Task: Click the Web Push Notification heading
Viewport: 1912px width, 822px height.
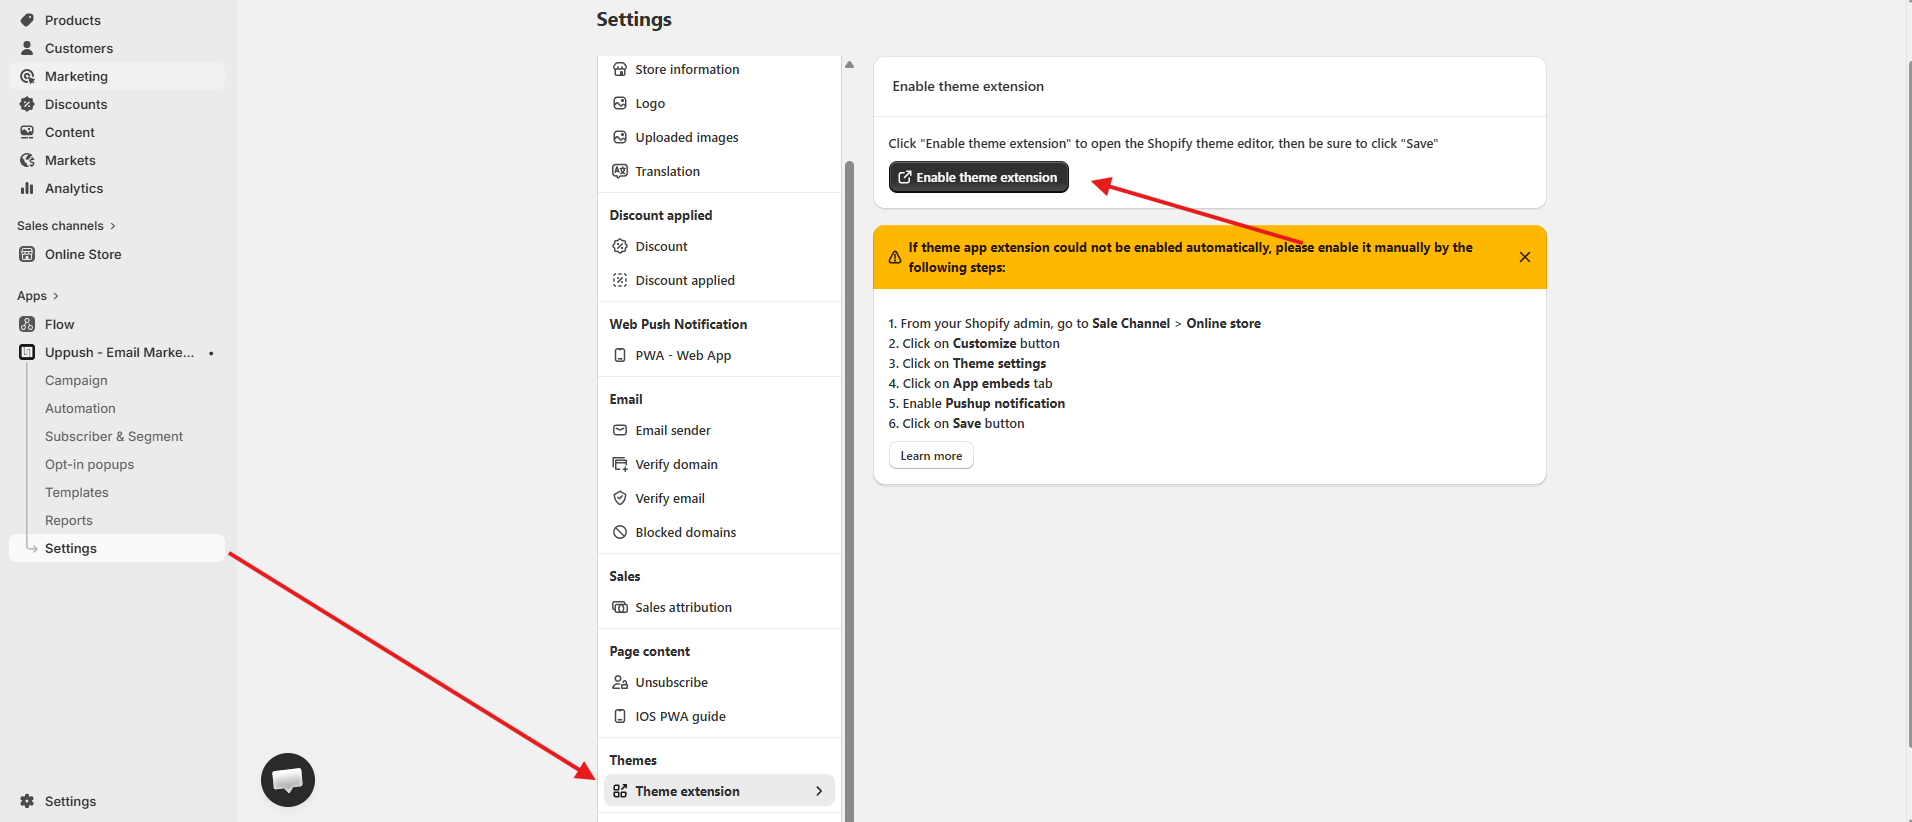Action: 678,324
